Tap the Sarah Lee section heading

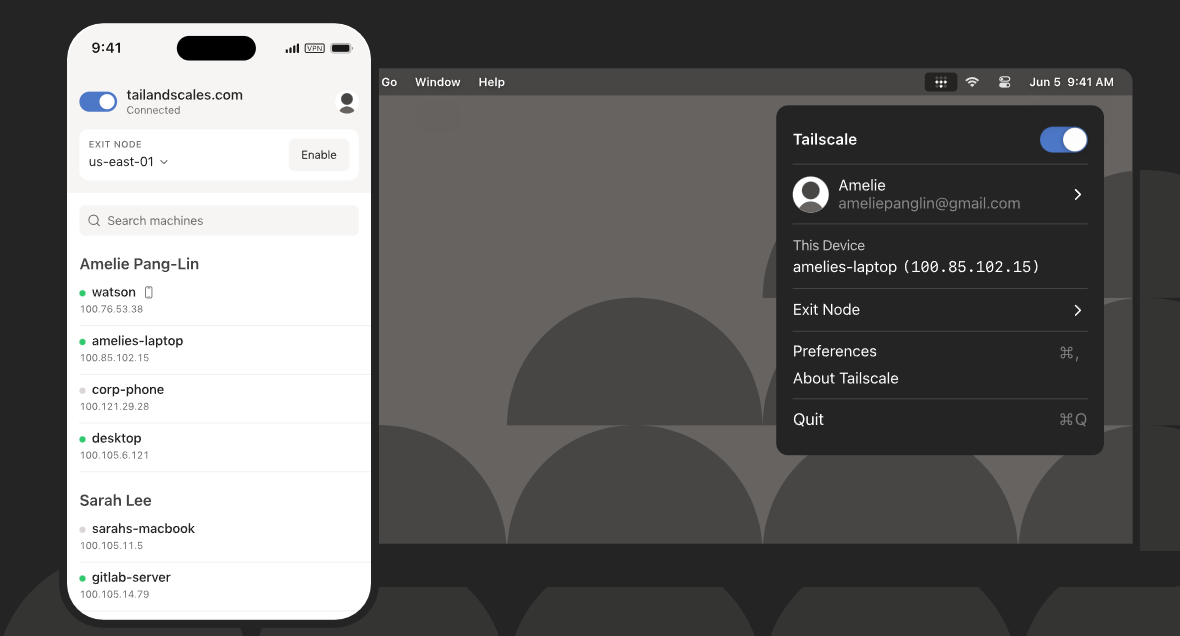pyautogui.click(x=116, y=501)
